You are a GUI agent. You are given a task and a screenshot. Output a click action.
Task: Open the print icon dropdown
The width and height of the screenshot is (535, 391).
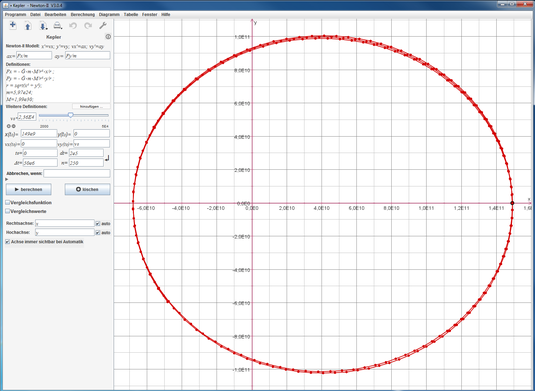click(x=58, y=26)
